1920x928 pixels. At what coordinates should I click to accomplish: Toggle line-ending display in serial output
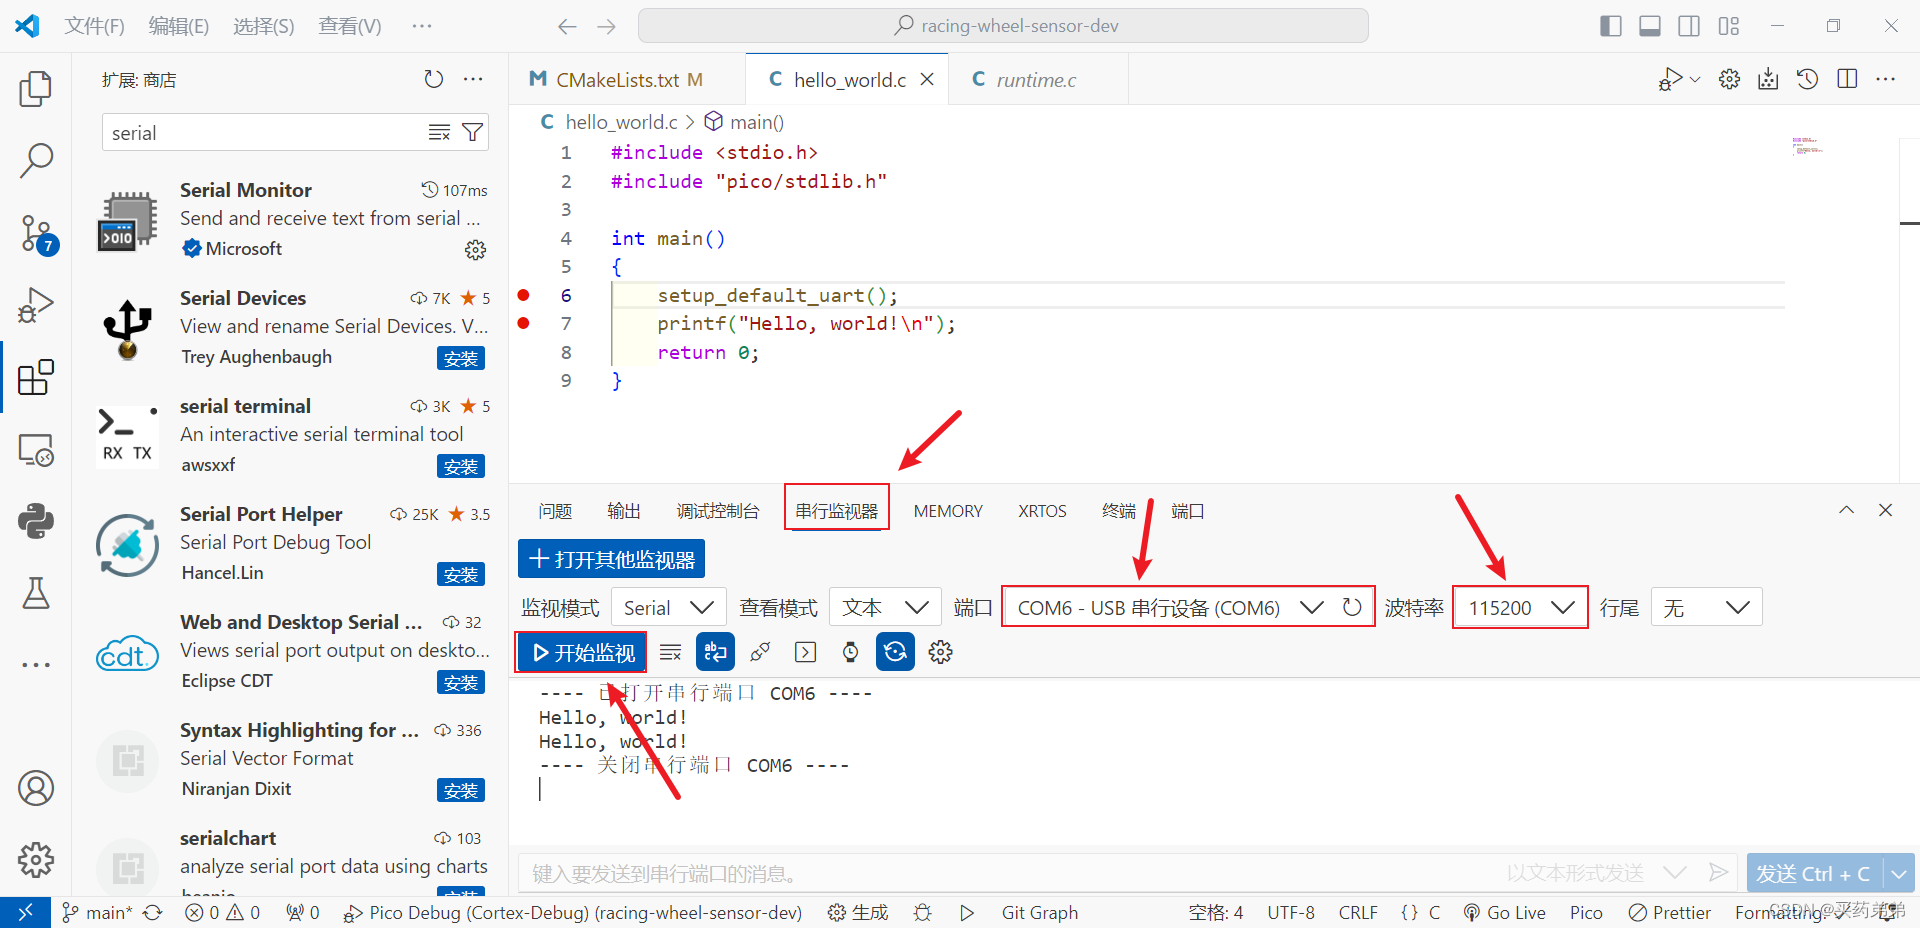pyautogui.click(x=715, y=651)
